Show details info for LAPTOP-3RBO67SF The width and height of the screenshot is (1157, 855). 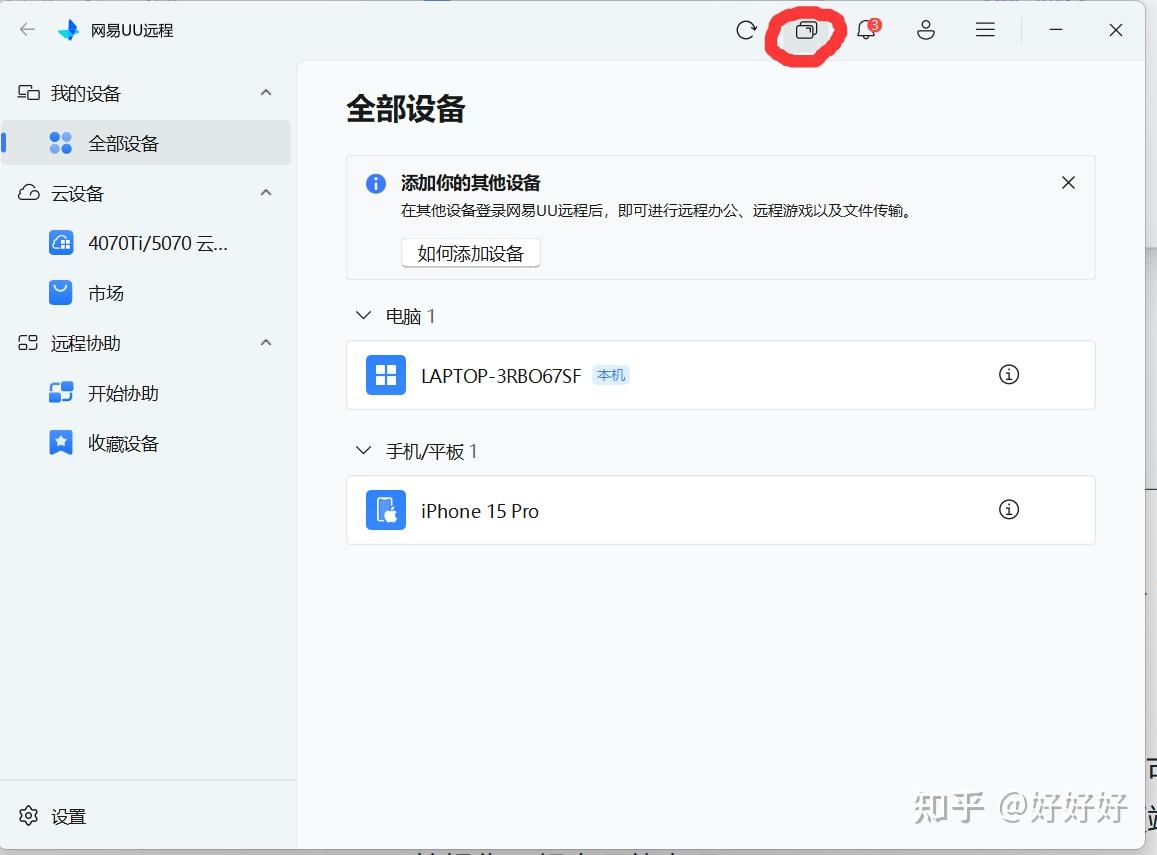[1008, 375]
